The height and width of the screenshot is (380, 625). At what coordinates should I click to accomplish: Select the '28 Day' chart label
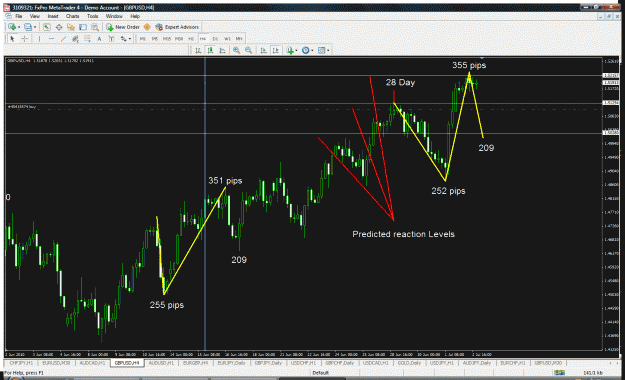click(x=400, y=83)
